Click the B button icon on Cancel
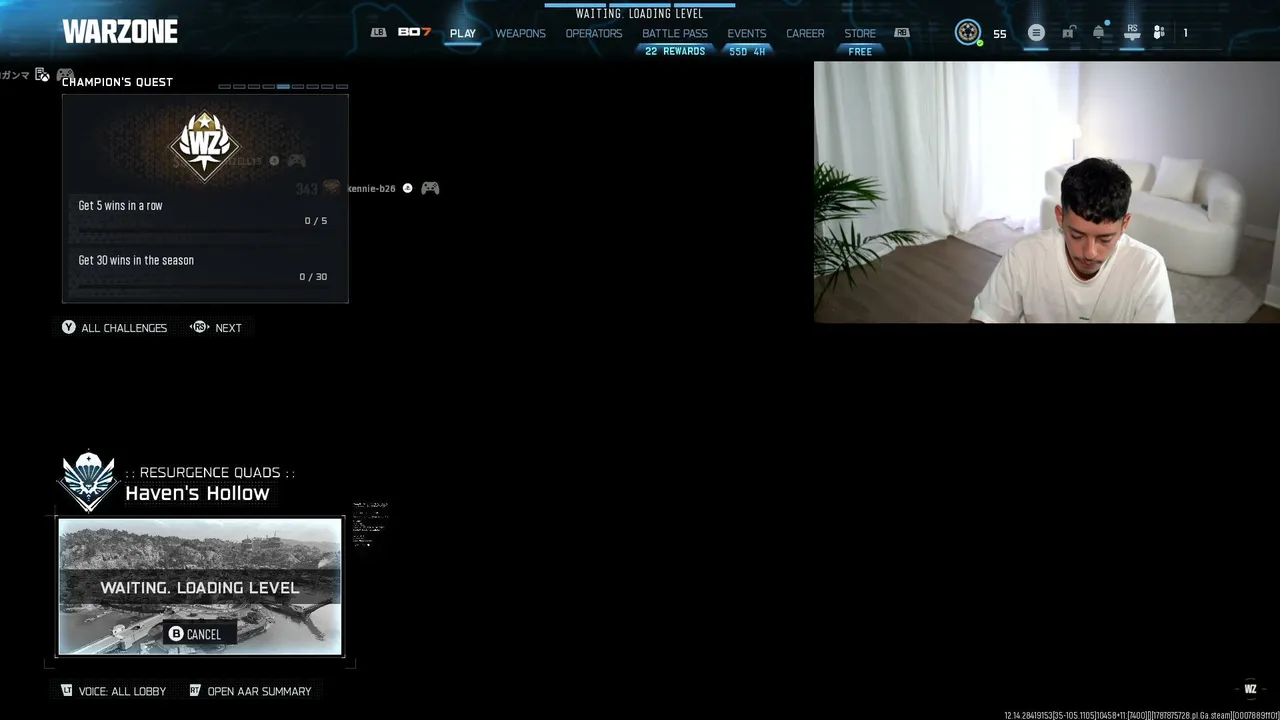Viewport: 1280px width, 720px height. tap(176, 634)
